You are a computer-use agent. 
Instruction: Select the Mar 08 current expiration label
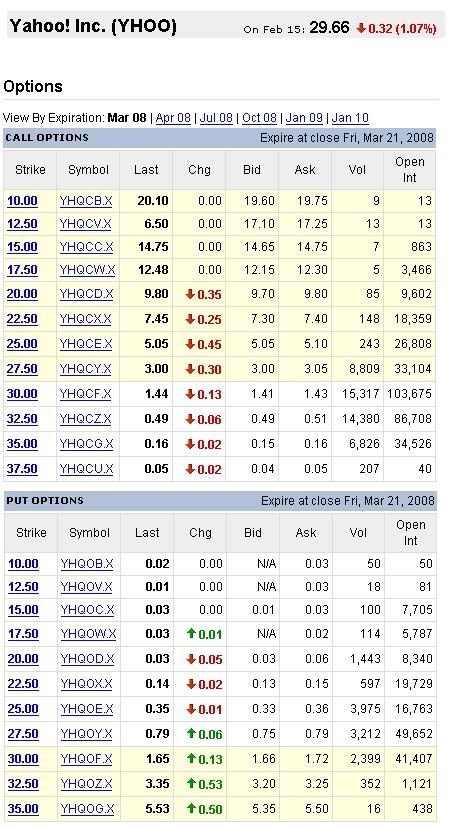point(127,117)
